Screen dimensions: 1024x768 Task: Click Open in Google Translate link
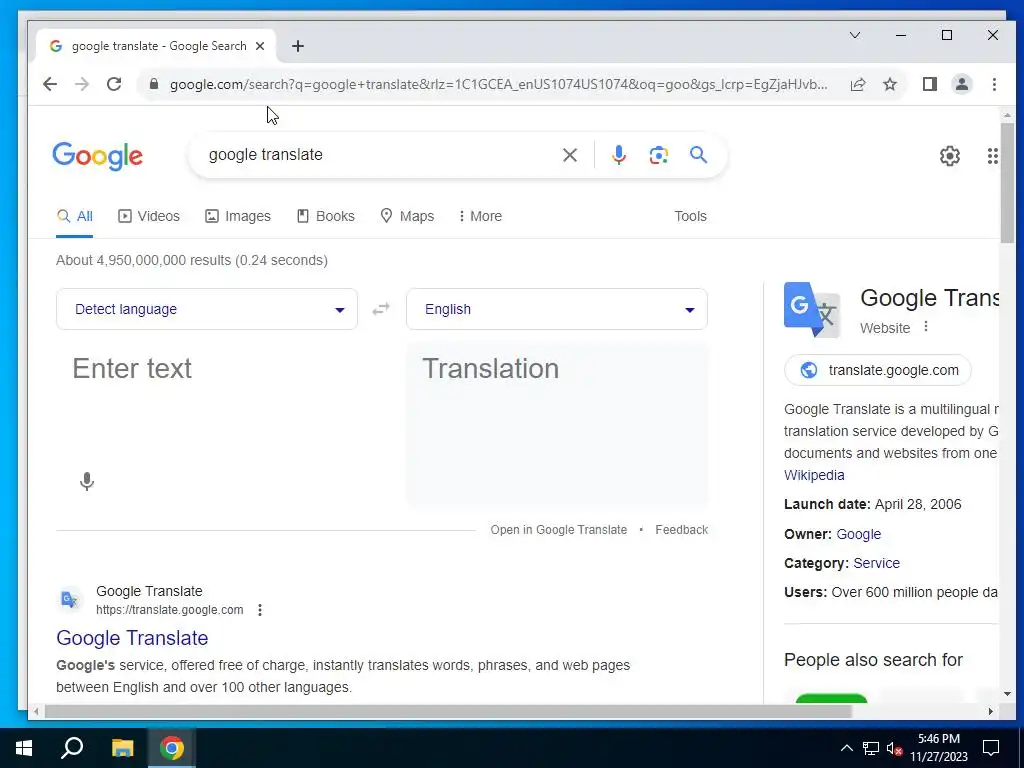pyautogui.click(x=558, y=530)
